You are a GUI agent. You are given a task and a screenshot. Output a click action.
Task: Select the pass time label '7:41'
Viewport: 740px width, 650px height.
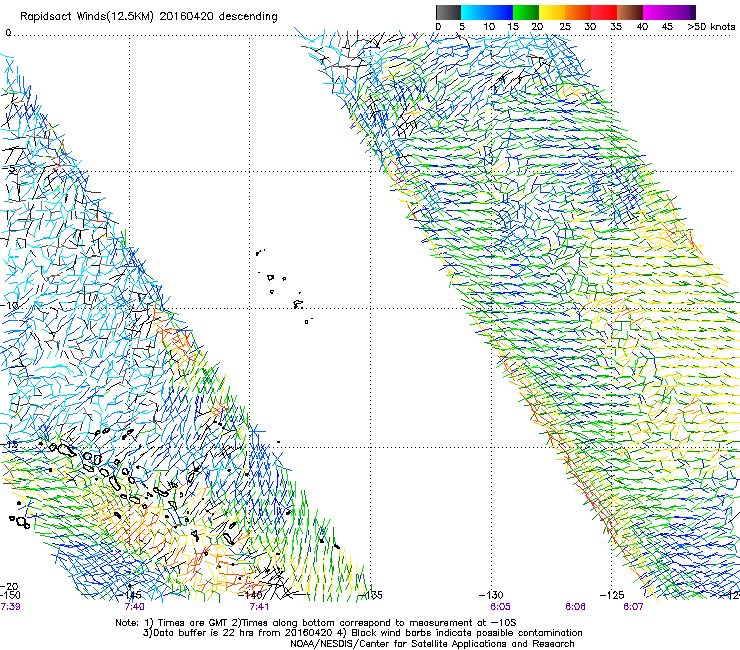click(259, 606)
